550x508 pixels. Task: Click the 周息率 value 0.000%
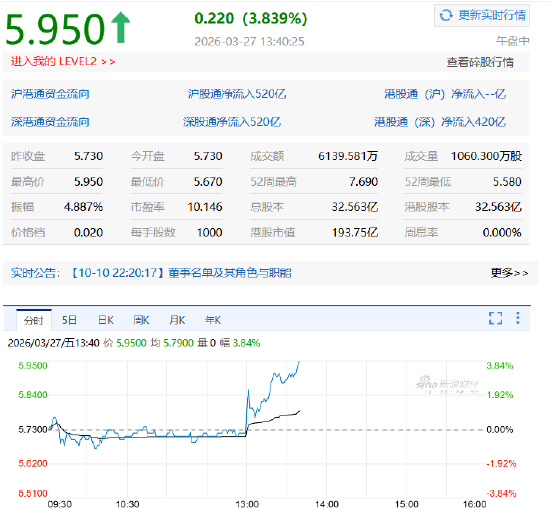pos(502,232)
